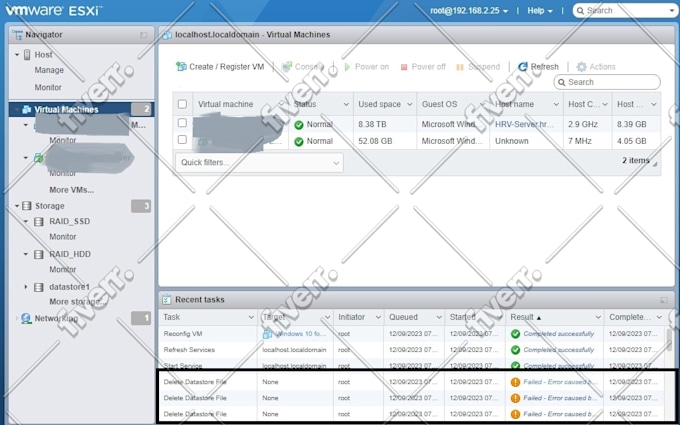The height and width of the screenshot is (425, 680).
Task: Click the RAID_SSD datastore icon
Action: (39, 222)
